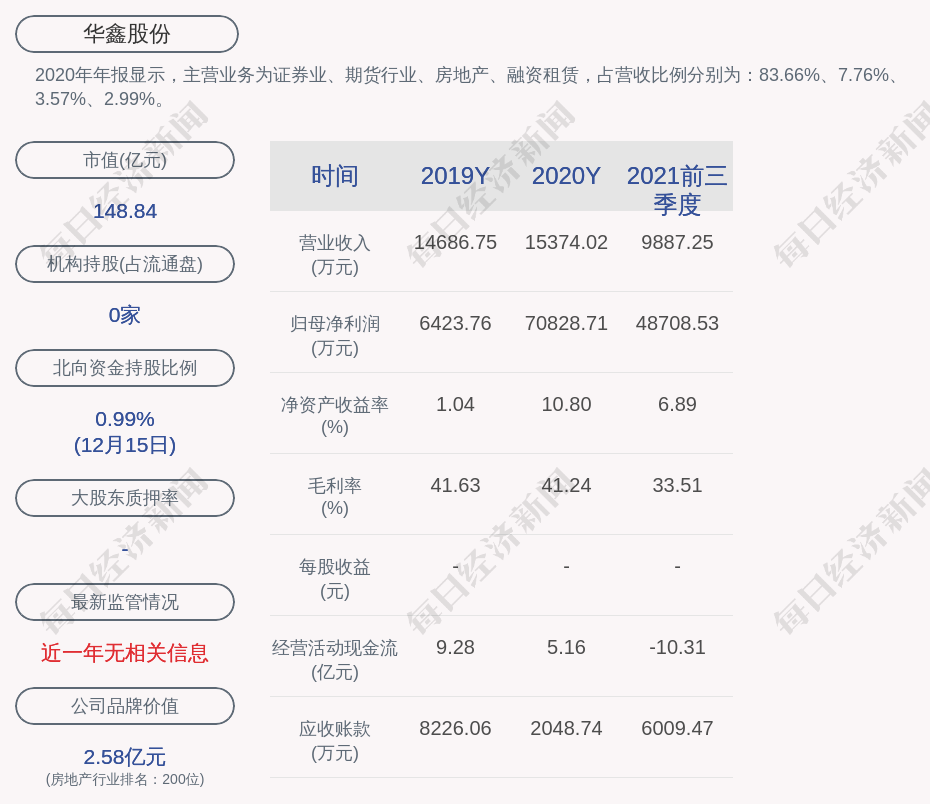Click cash flow value 9.28

click(455, 647)
